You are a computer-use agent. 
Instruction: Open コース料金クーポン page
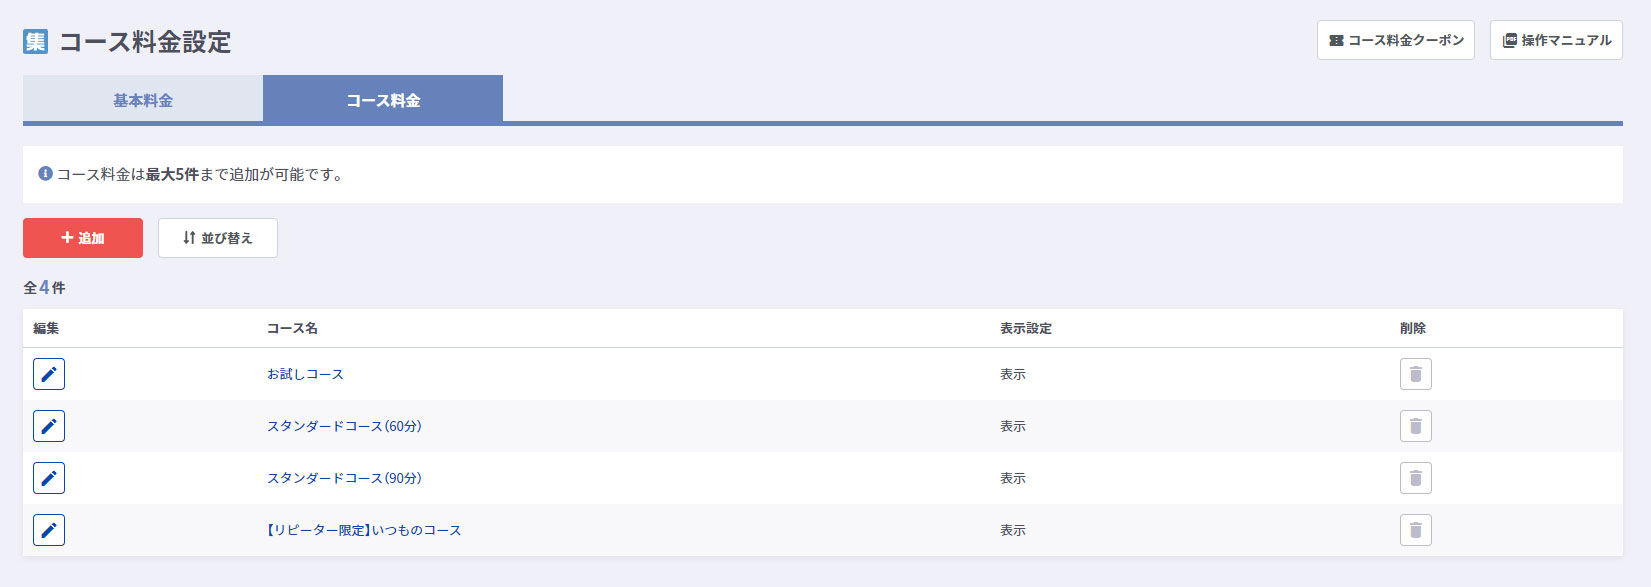[x=1395, y=40]
